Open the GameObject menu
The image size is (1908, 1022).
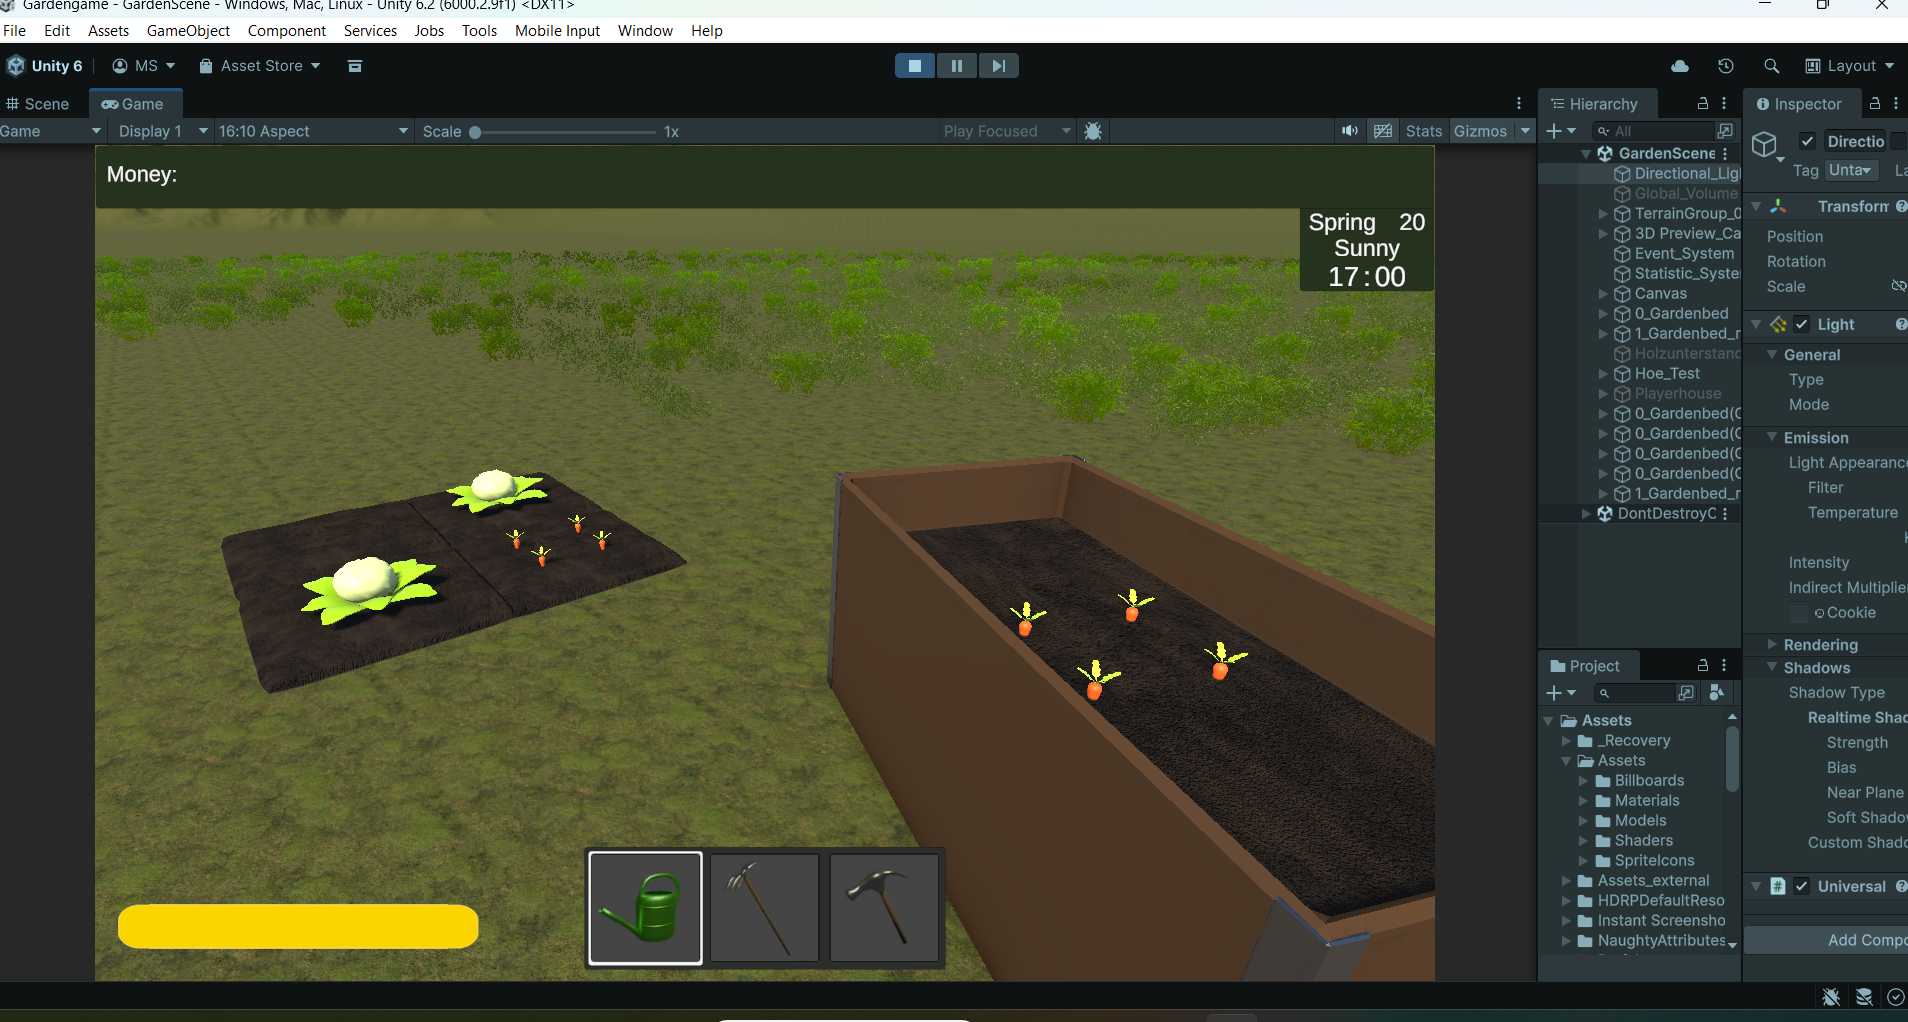click(x=188, y=30)
